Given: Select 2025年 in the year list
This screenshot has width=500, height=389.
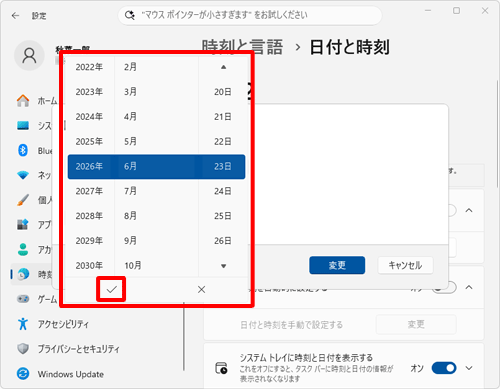Looking at the screenshot, I should [x=89, y=142].
